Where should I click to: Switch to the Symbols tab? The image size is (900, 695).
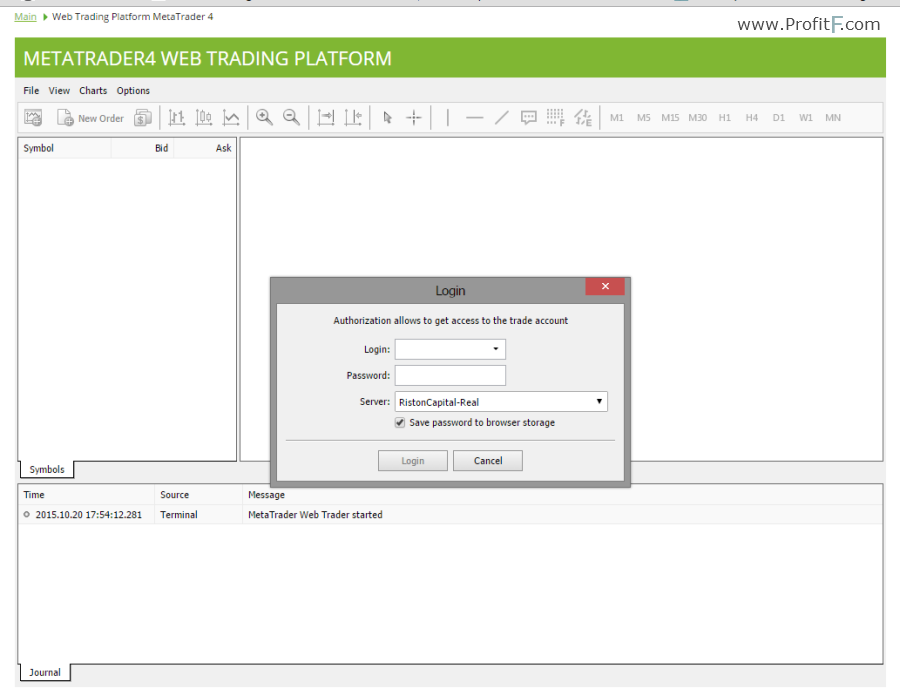click(47, 469)
